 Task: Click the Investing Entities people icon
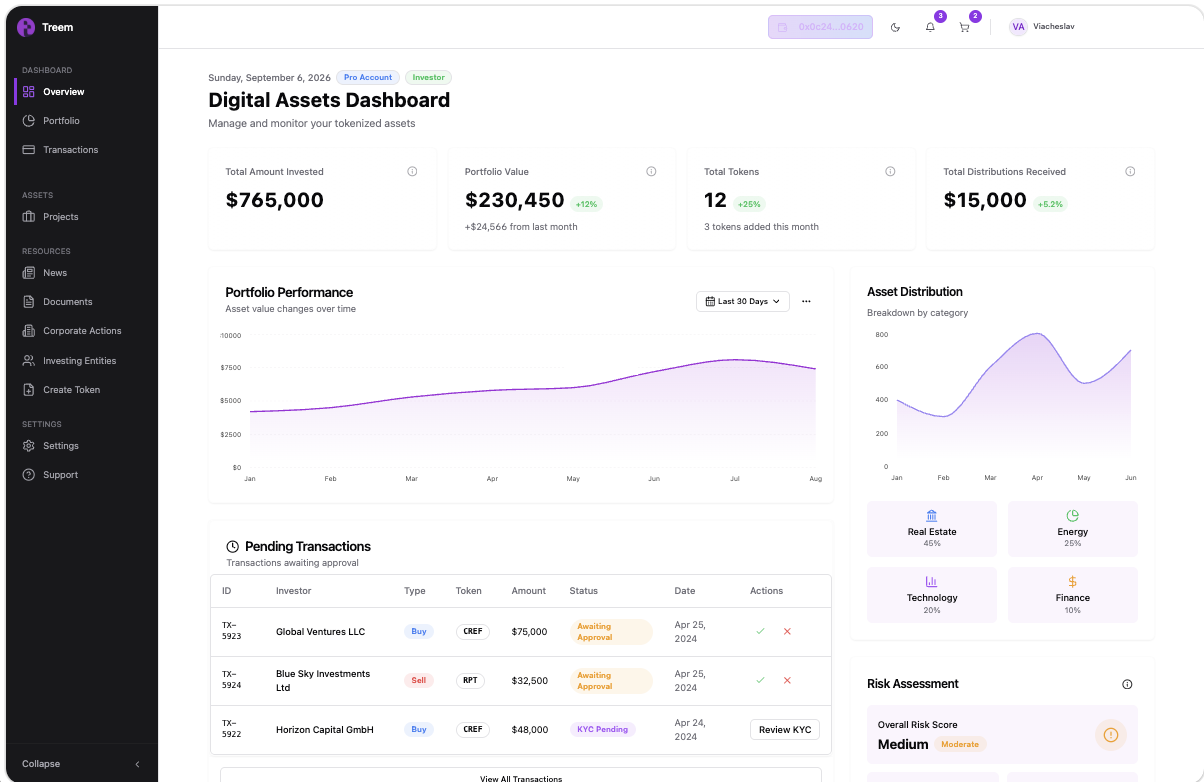29,360
